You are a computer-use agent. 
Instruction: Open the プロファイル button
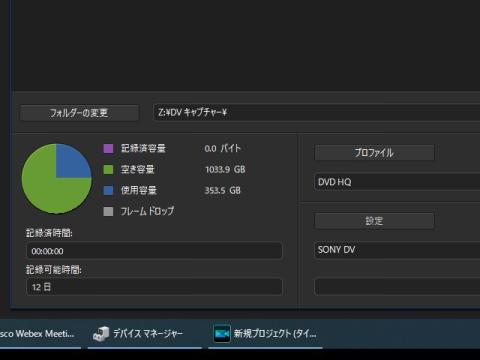374,153
